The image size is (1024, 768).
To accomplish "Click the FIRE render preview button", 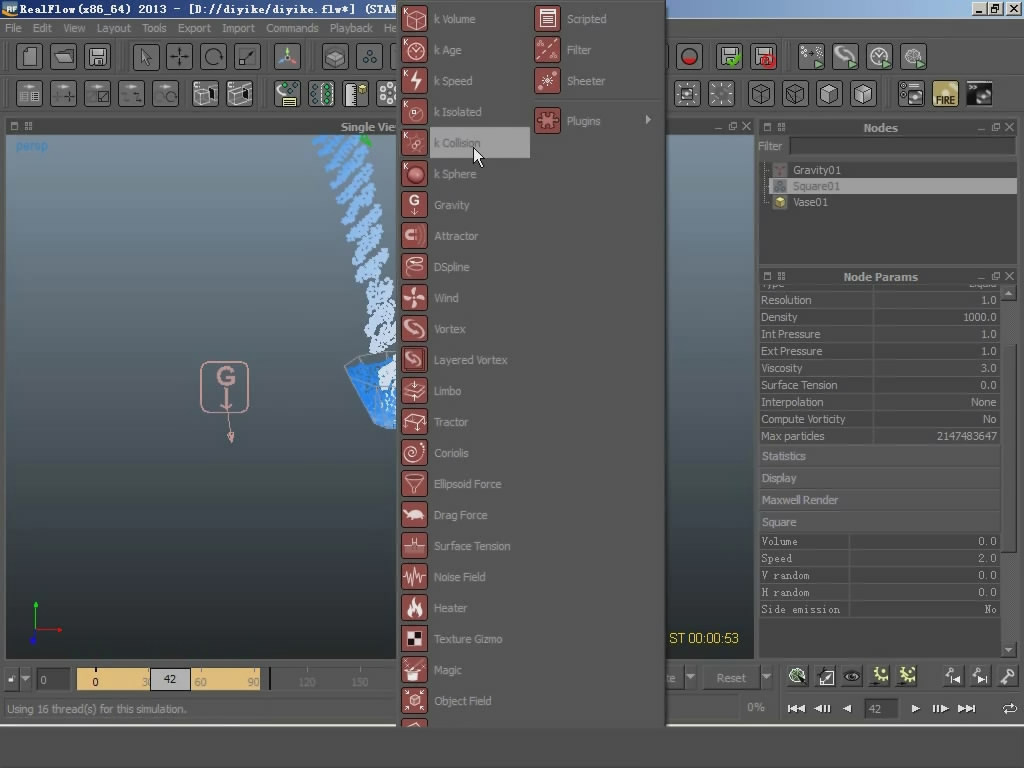I will pos(945,94).
